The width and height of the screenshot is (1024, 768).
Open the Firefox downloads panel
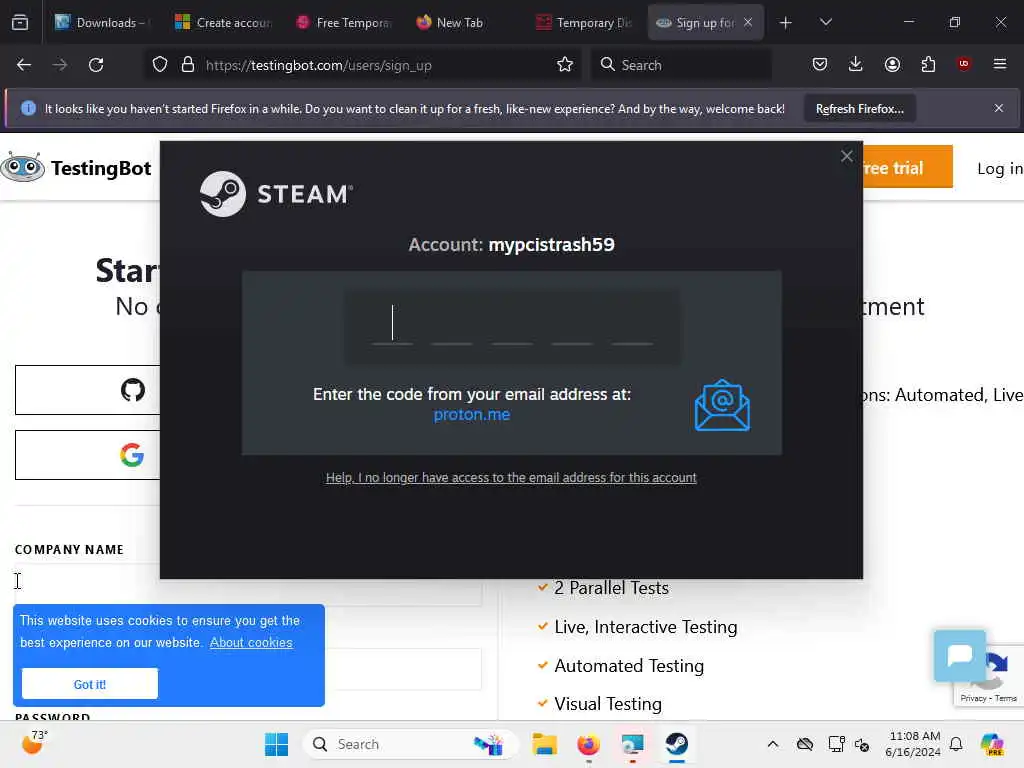856,64
